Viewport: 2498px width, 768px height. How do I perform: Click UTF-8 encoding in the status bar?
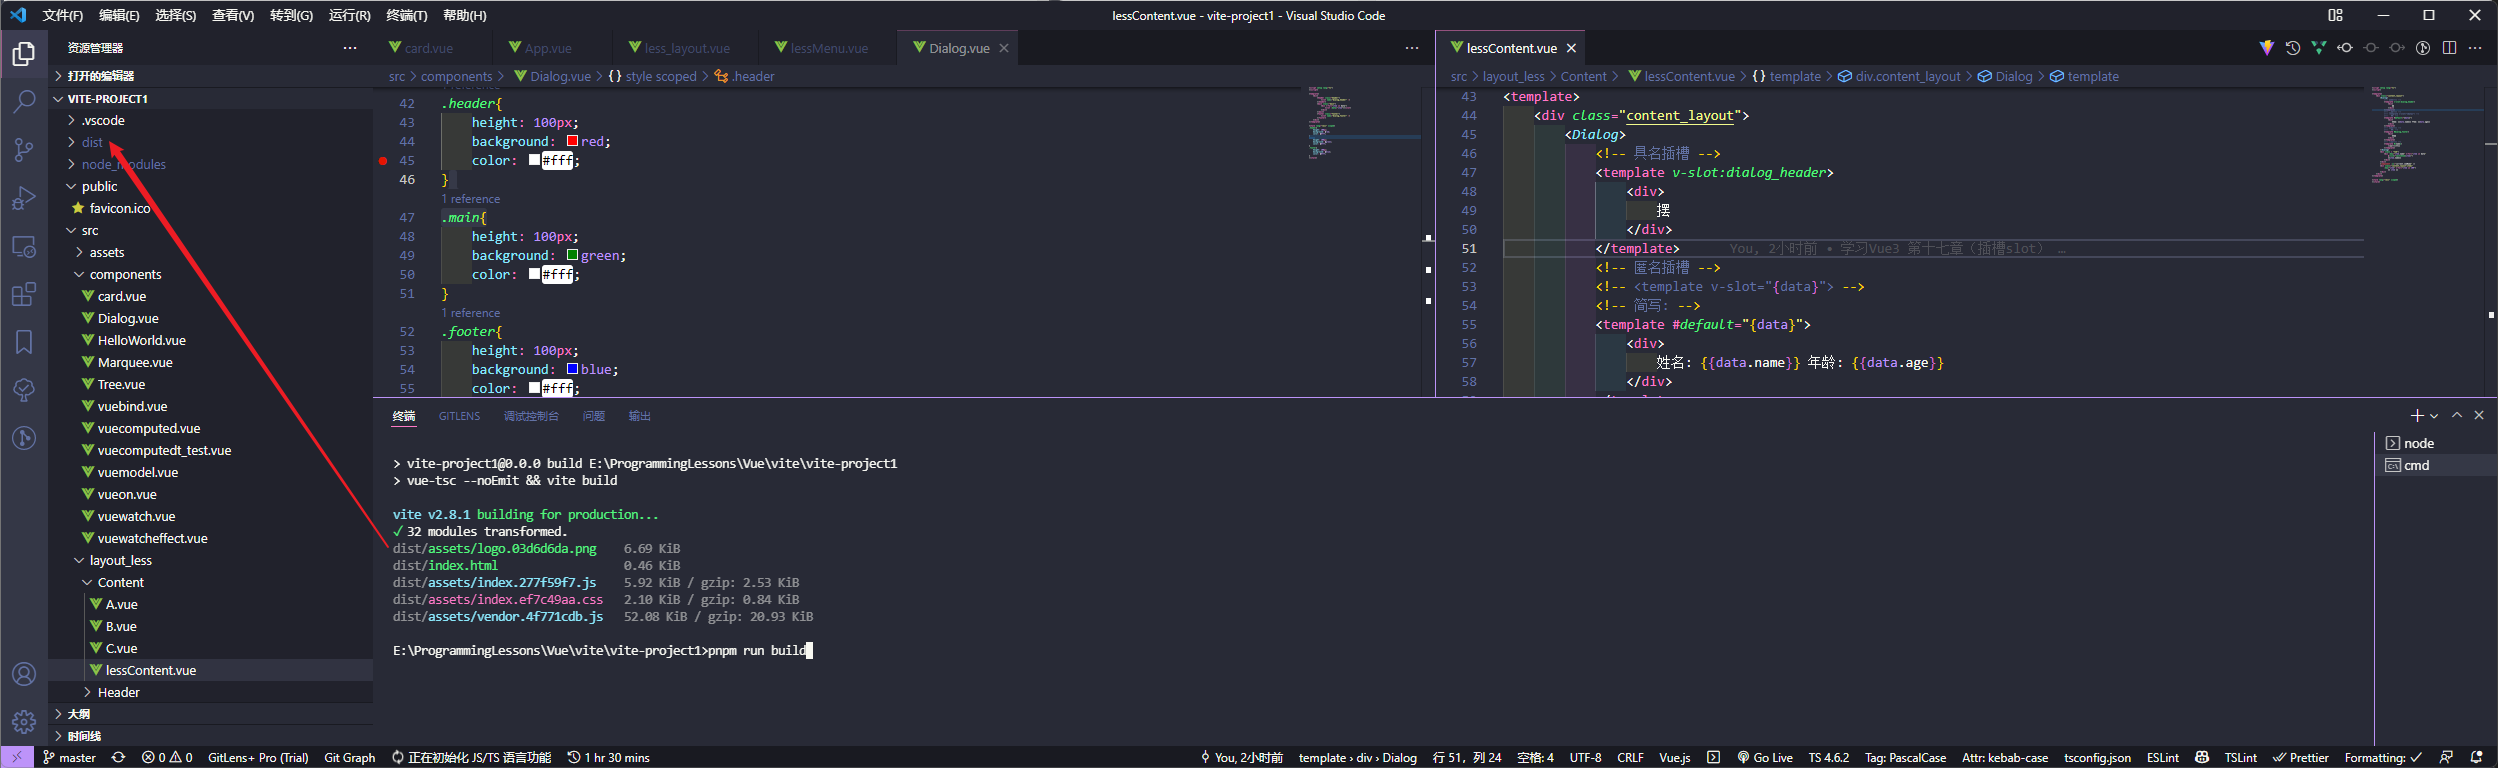(x=1585, y=757)
